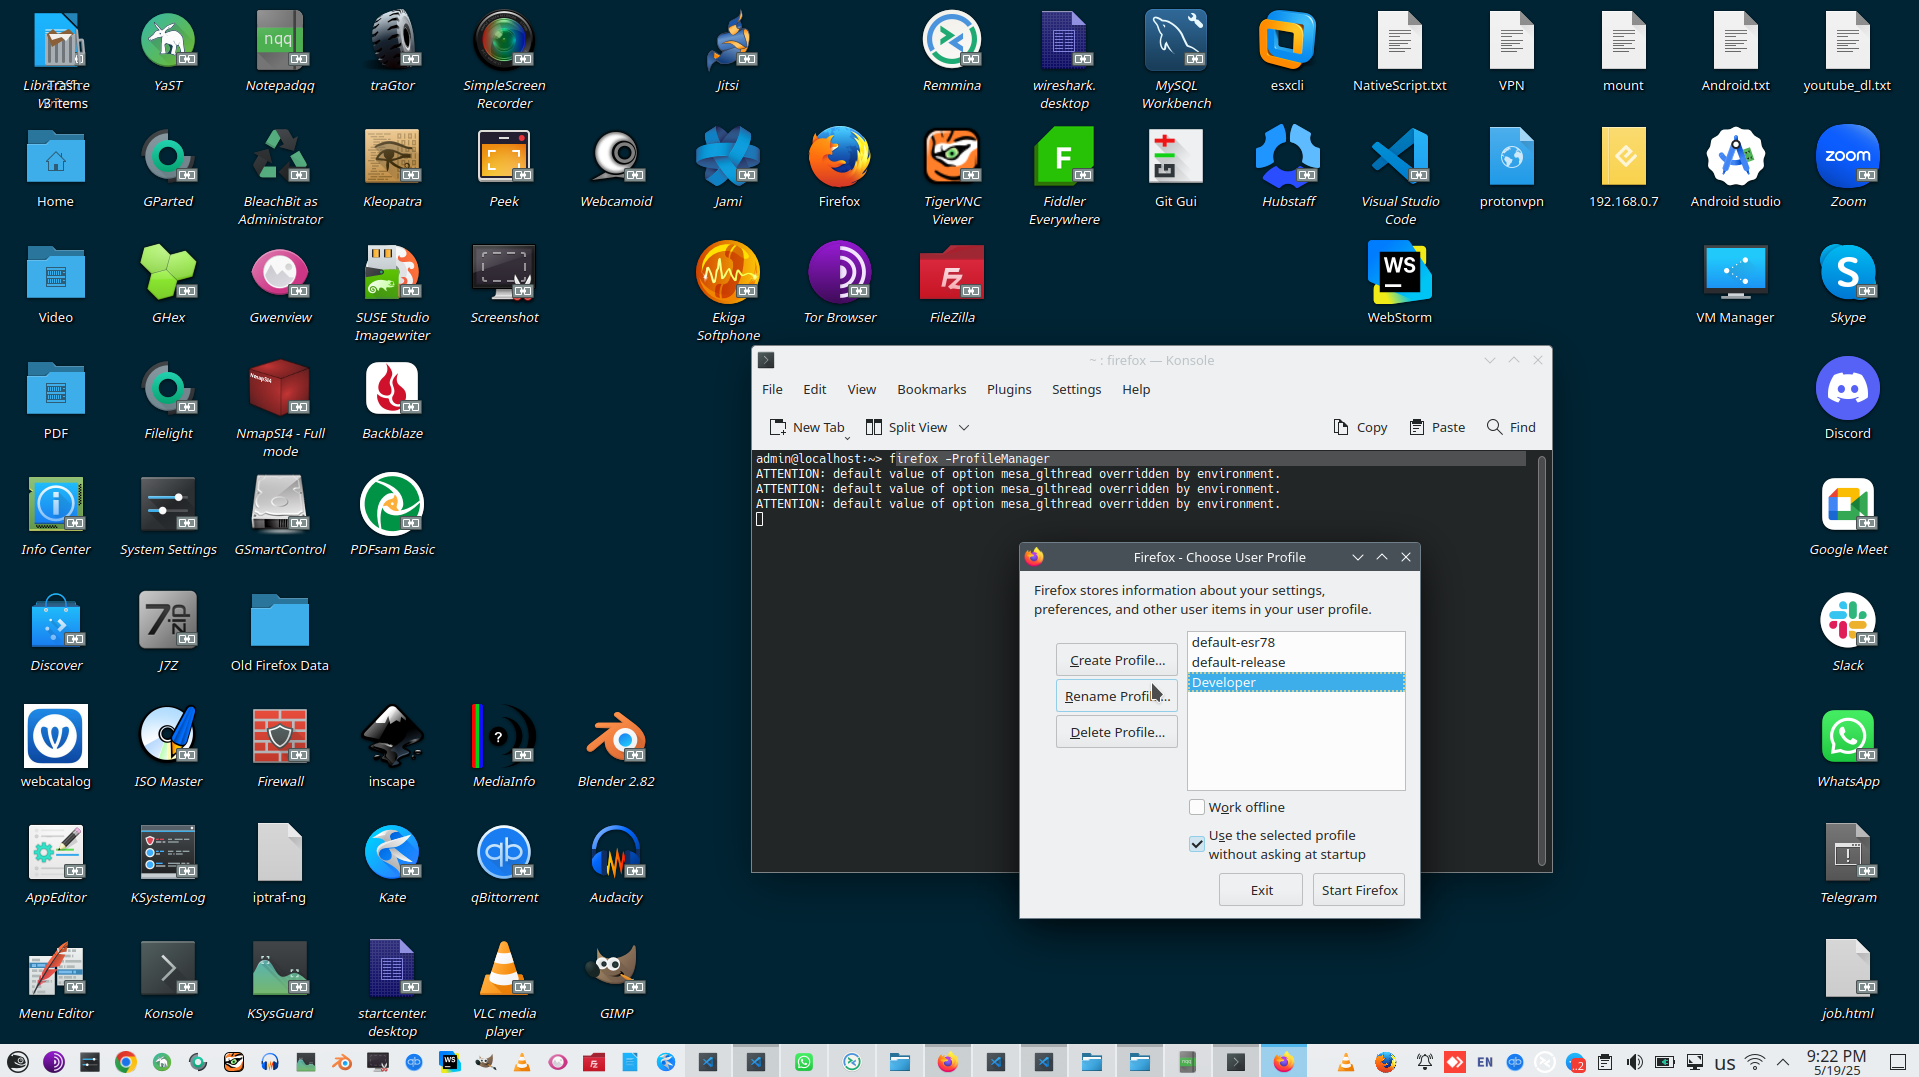This screenshot has width=1919, height=1077.
Task: Open the Plugins menu in Konsole
Action: 1009,390
